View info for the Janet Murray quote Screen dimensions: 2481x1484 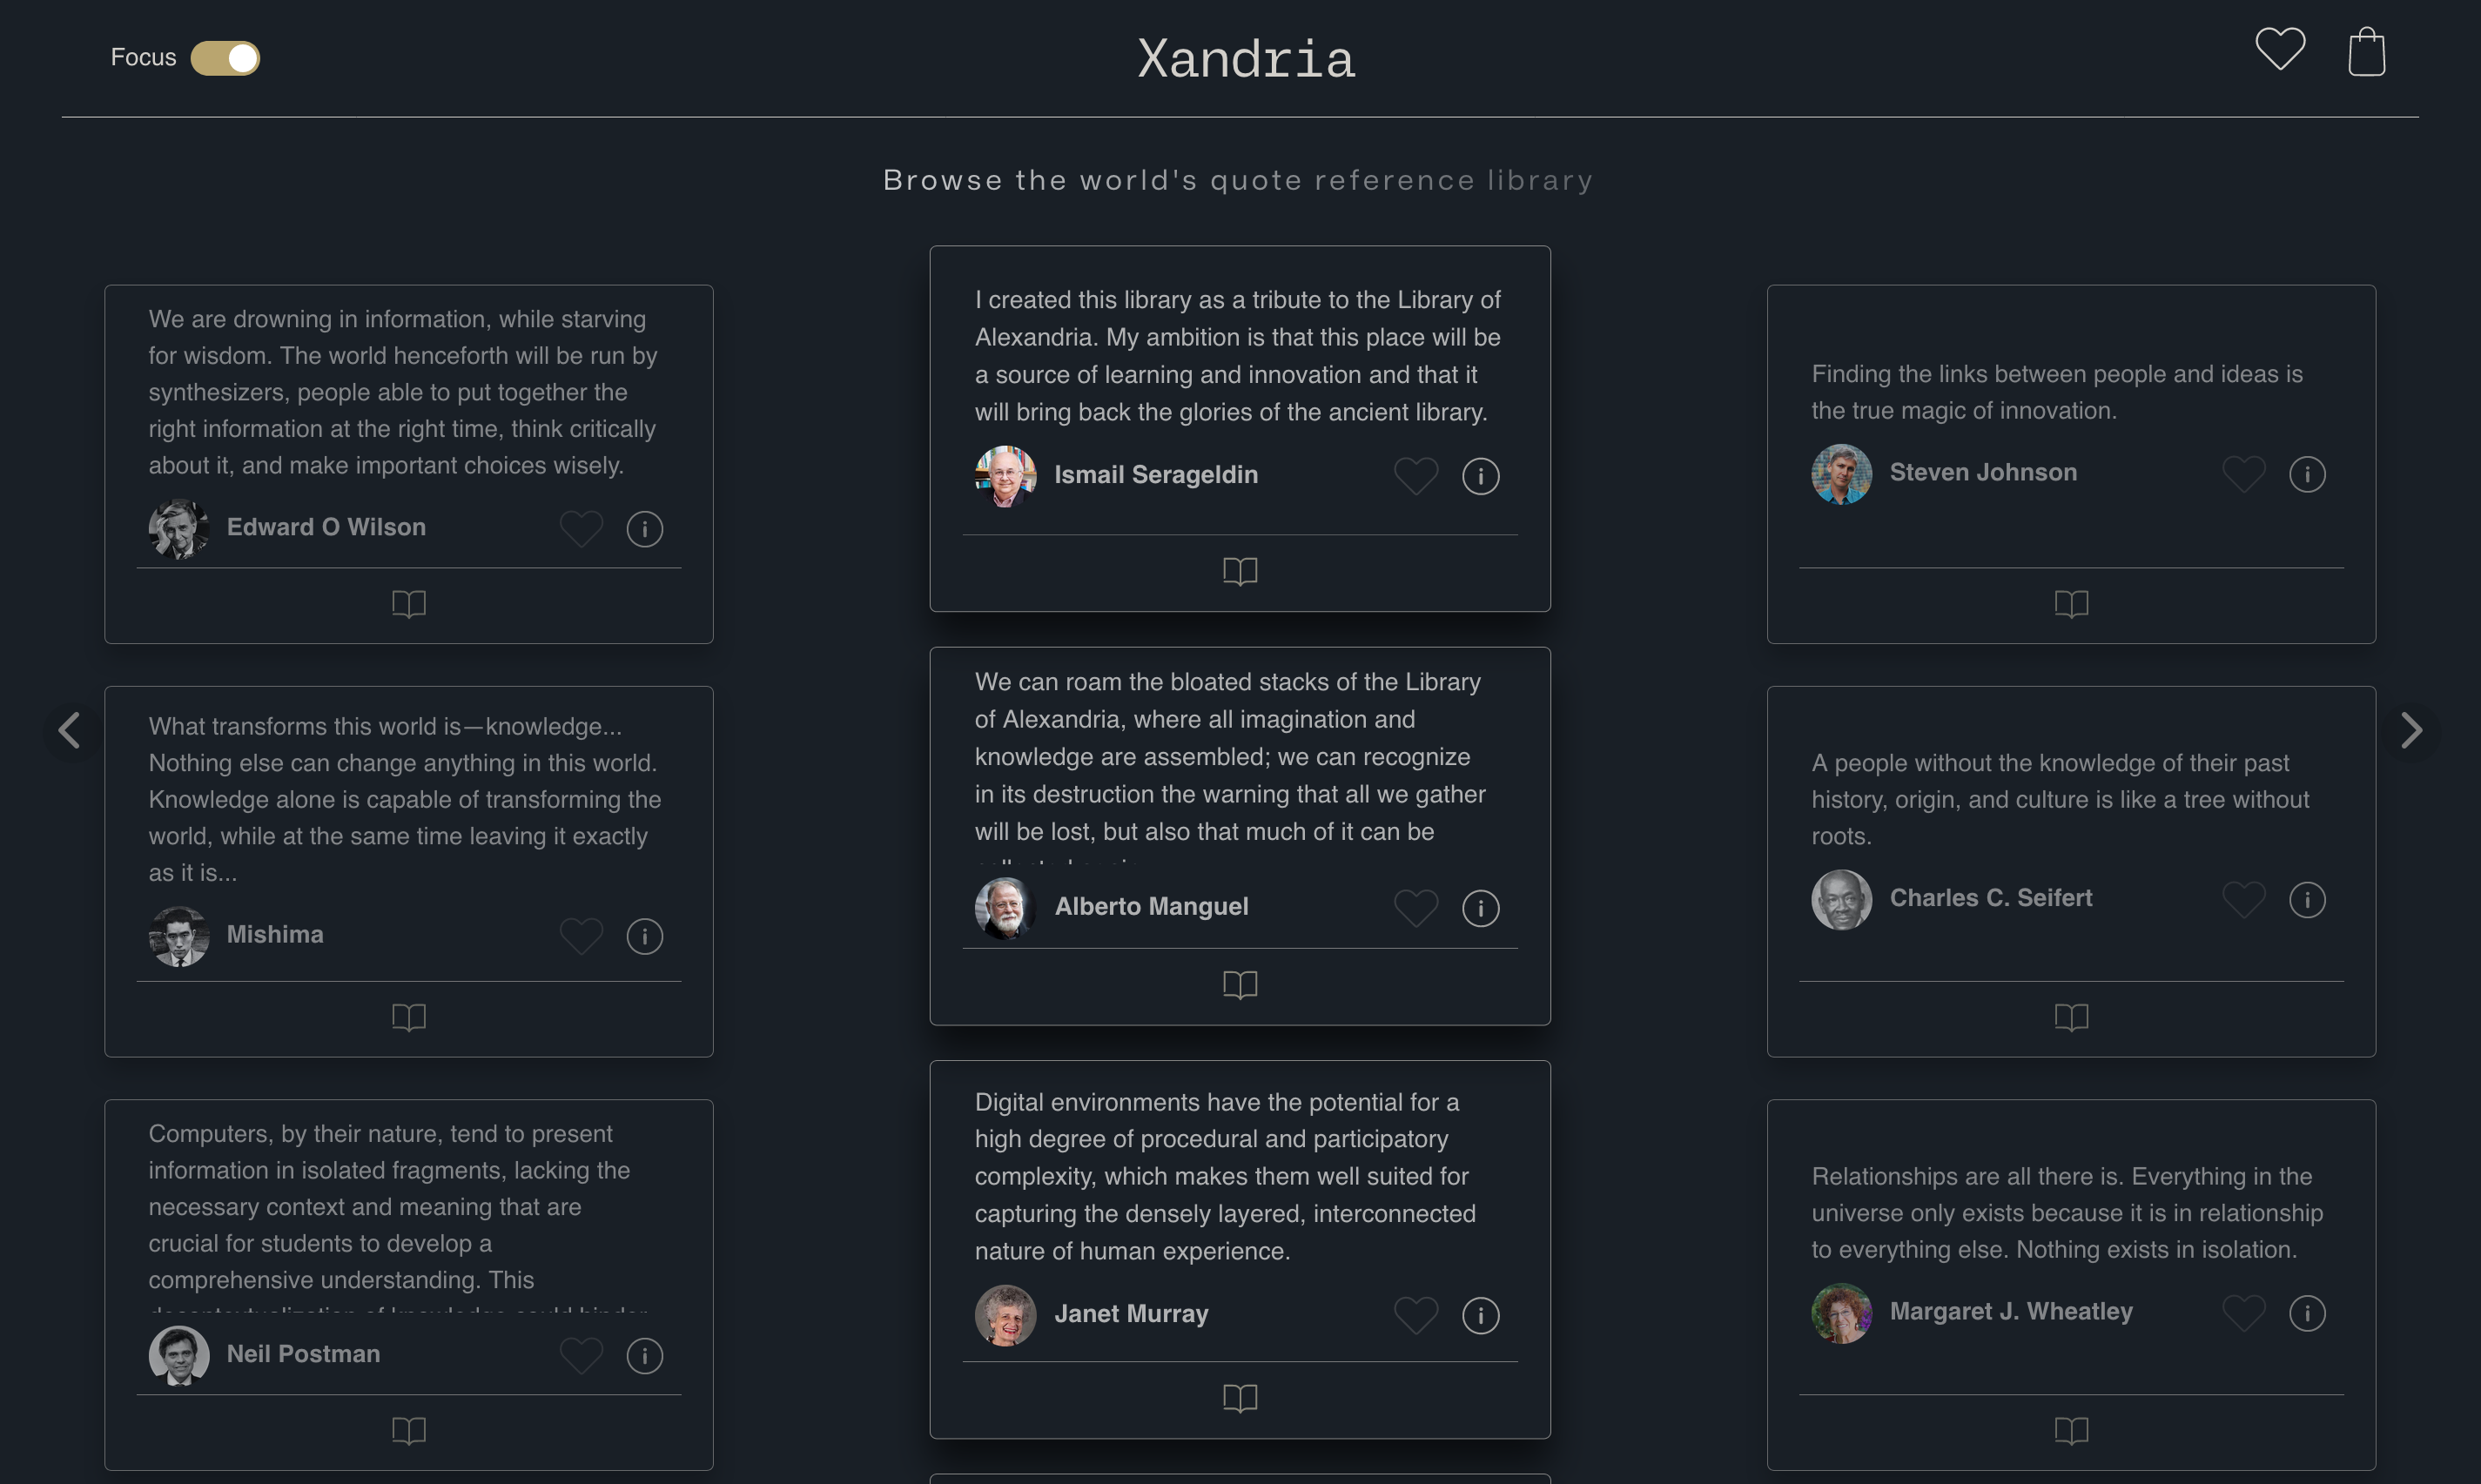pyautogui.click(x=1481, y=1315)
